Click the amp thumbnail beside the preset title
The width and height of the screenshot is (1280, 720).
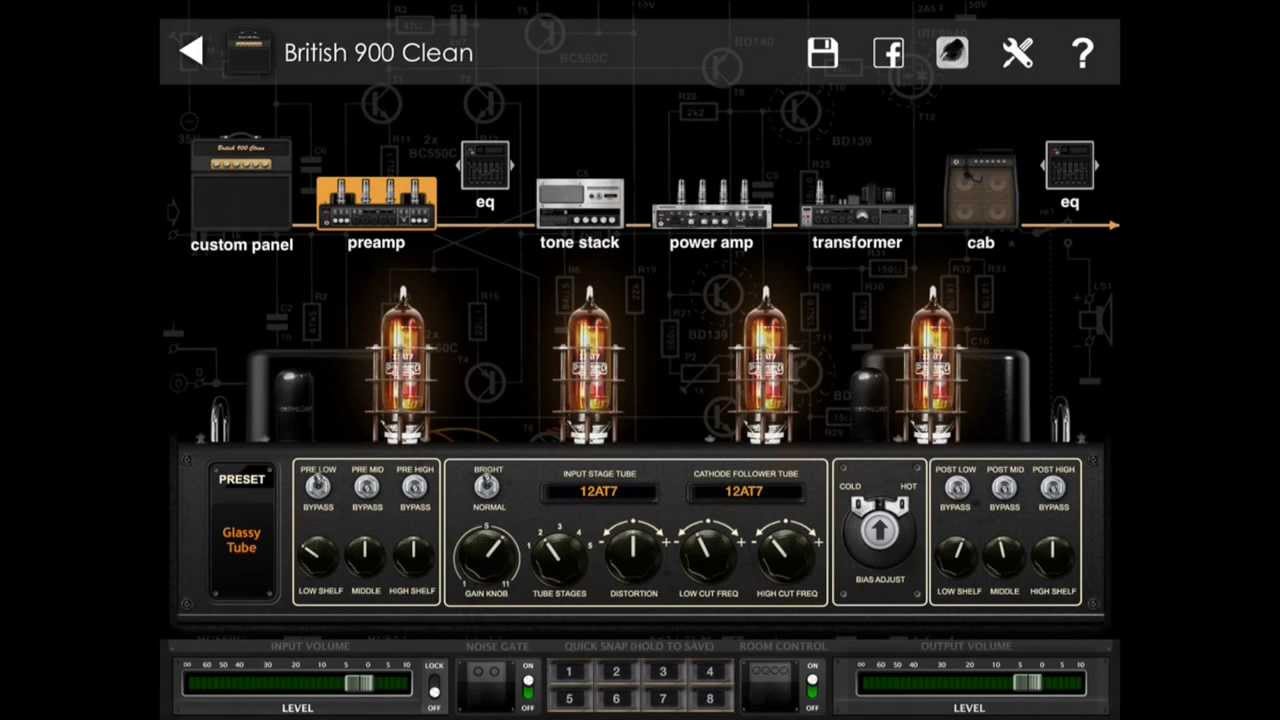tap(247, 53)
